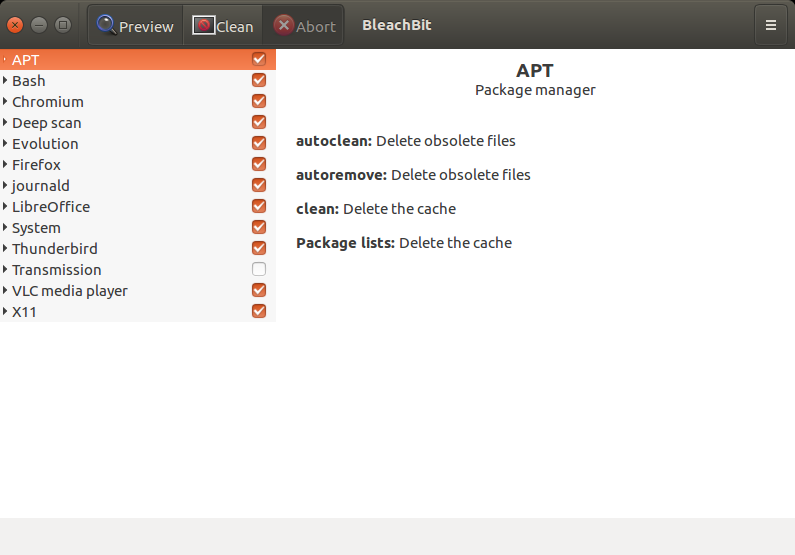The width and height of the screenshot is (795, 555).
Task: Expand the Bash tree node arrow
Action: click(5, 80)
